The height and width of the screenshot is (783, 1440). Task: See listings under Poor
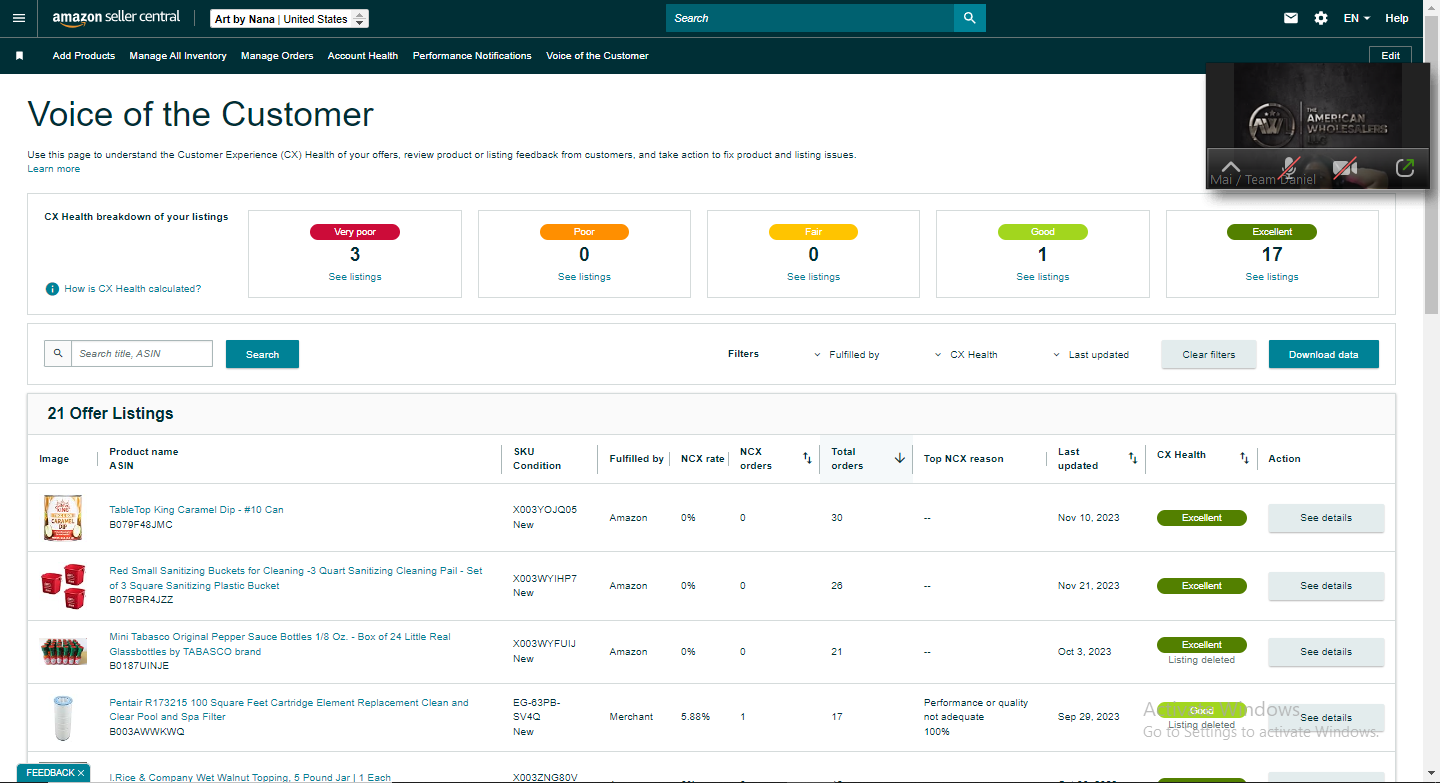(x=584, y=277)
